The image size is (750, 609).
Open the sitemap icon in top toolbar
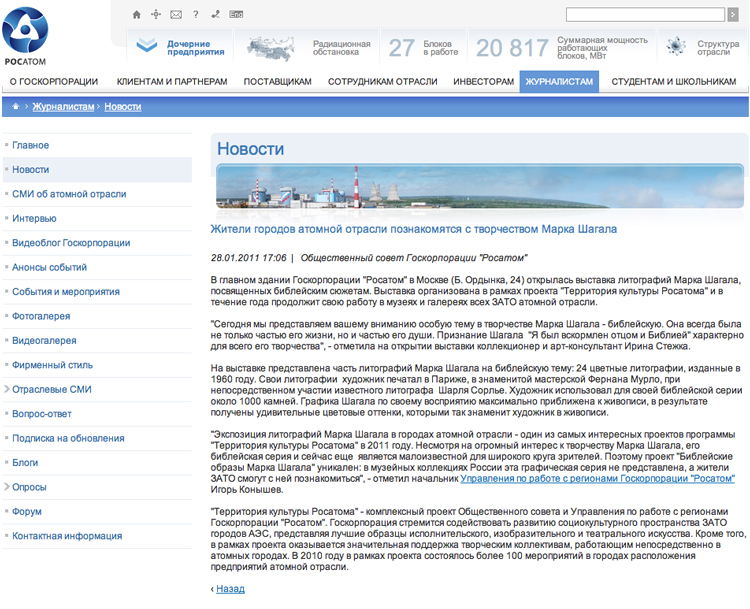156,14
